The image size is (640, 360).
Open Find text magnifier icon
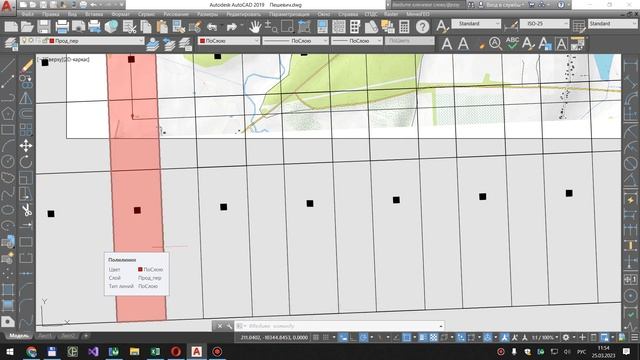pos(496,43)
